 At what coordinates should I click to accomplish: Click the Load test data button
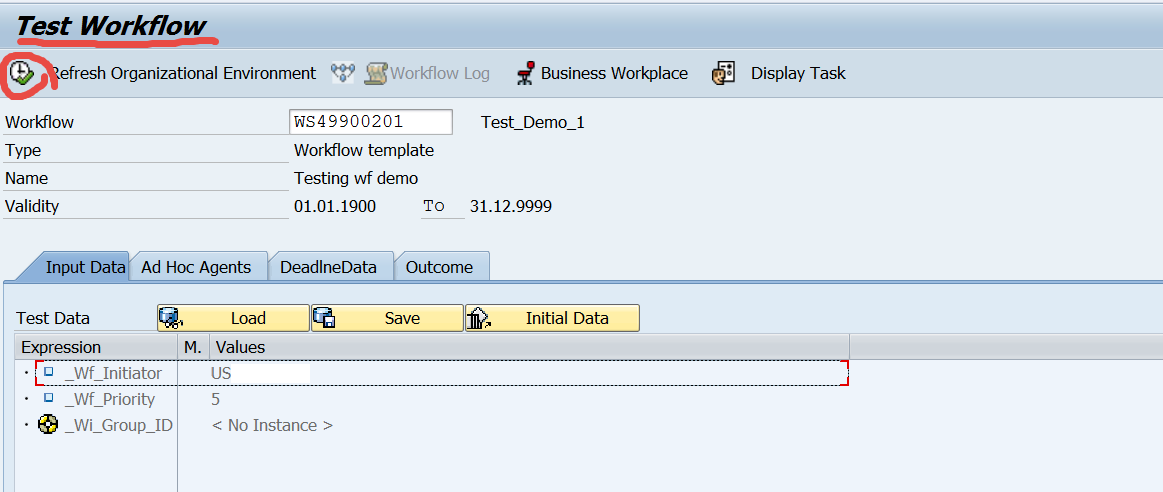point(234,318)
